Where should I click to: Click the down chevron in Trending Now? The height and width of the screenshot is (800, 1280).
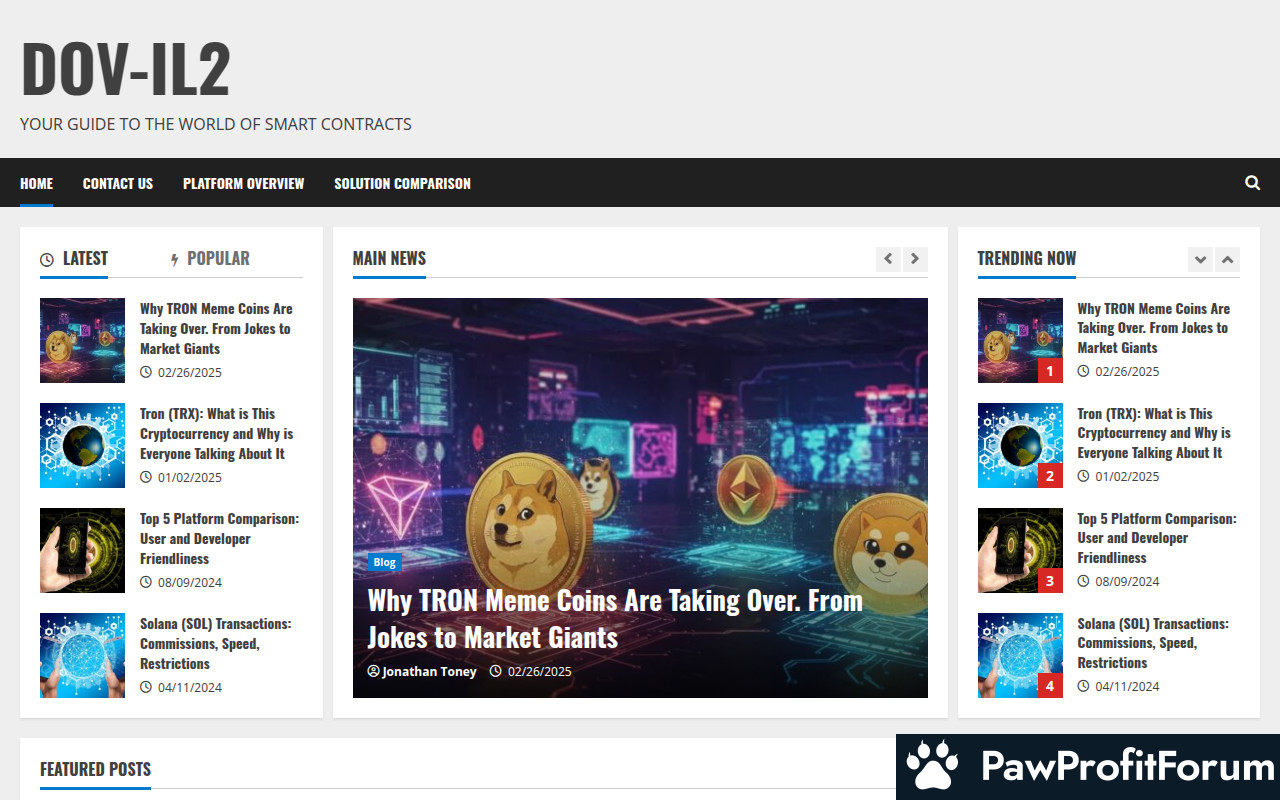(1200, 259)
